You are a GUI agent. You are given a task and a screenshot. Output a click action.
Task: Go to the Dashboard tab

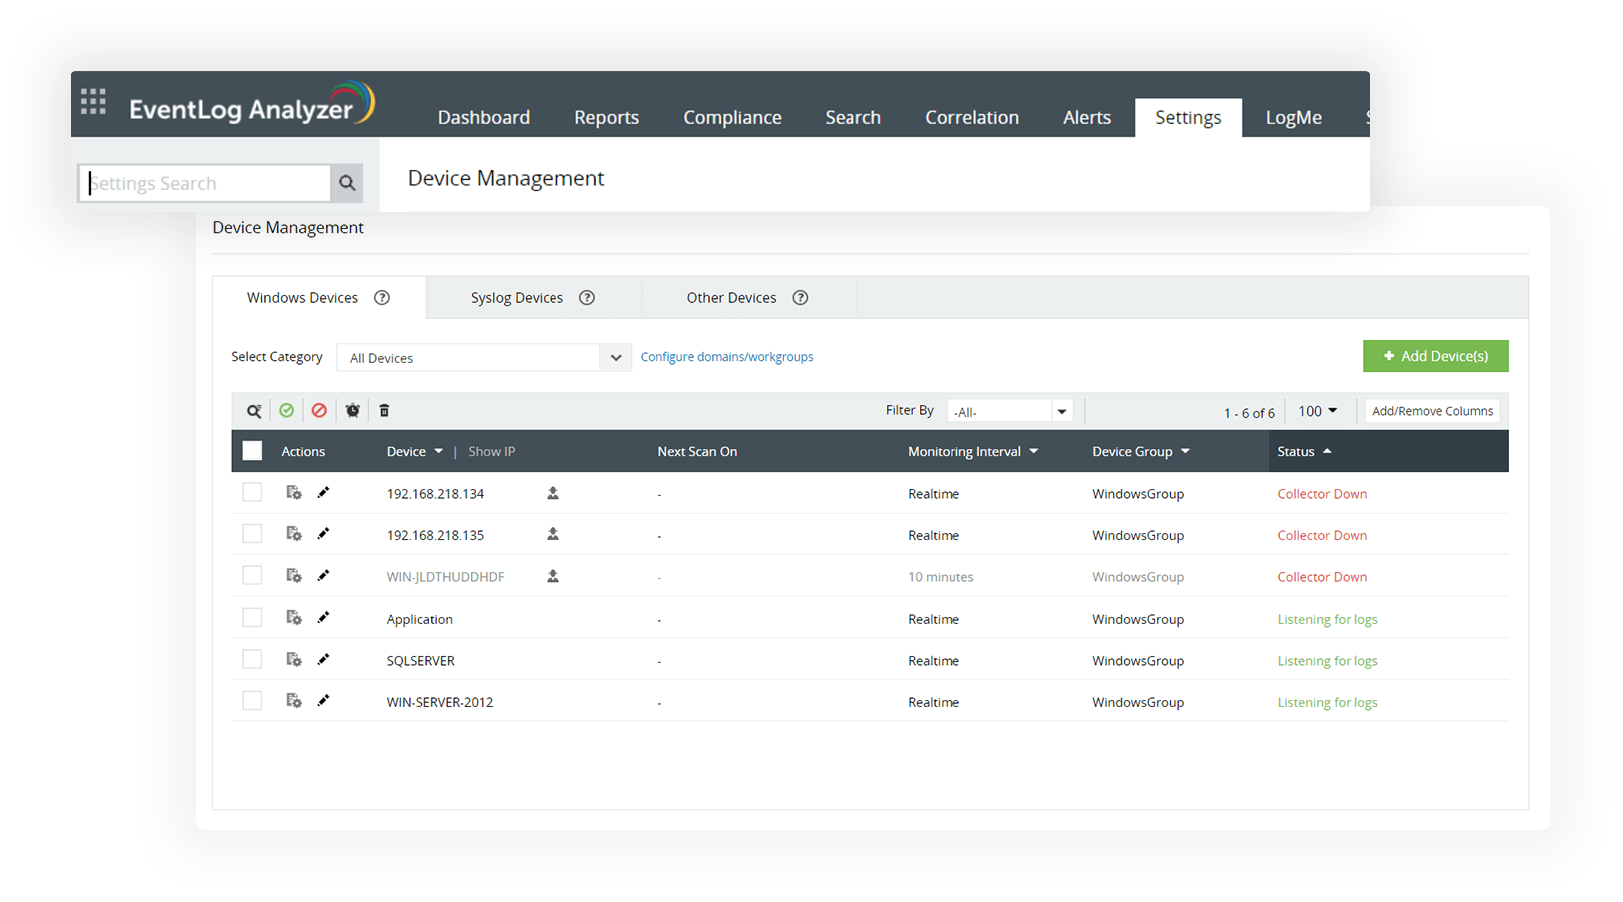[484, 117]
